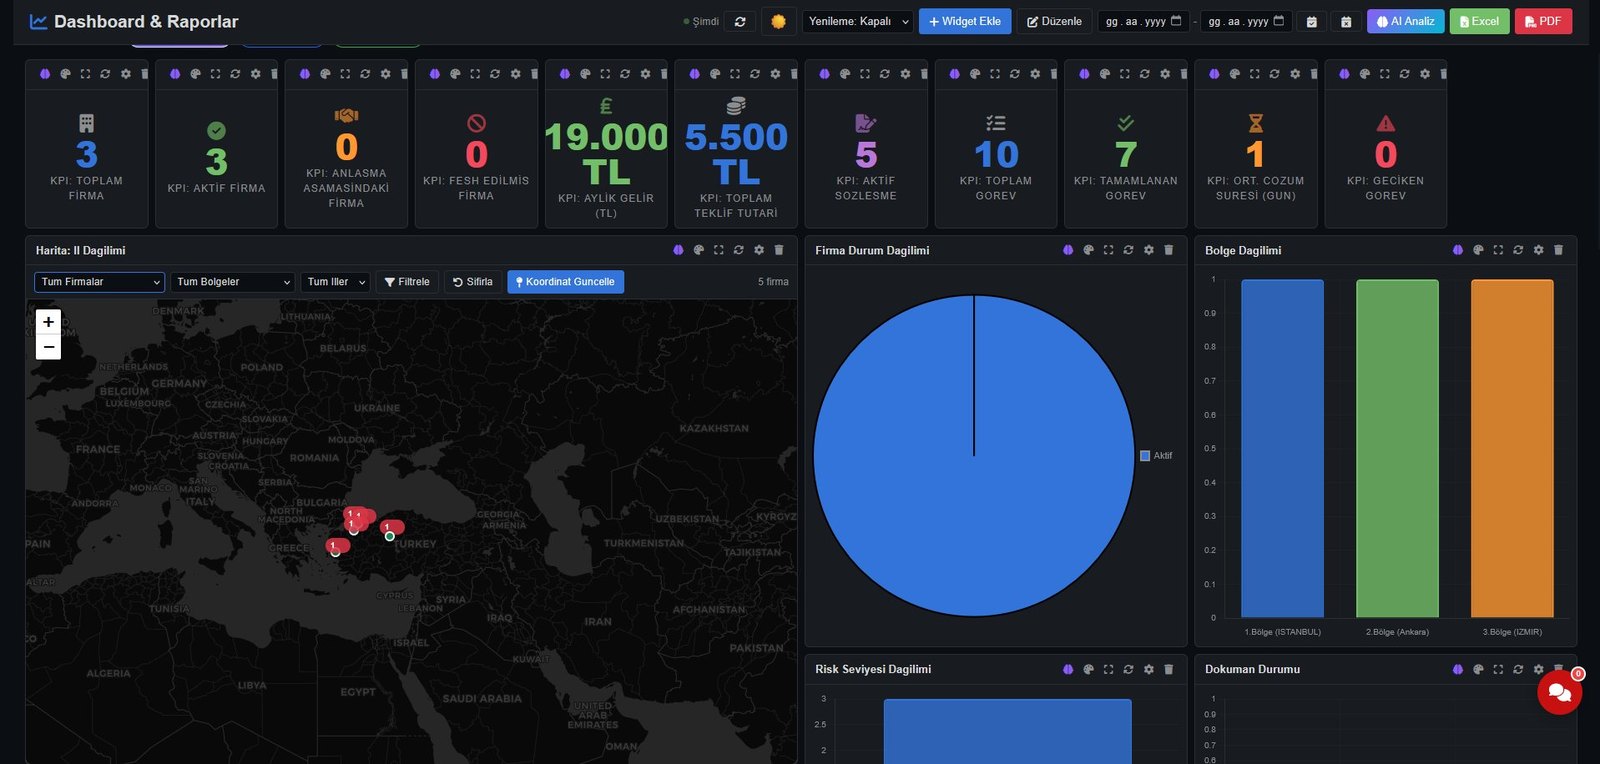Toggle the Aktif legend entry in pie chart
This screenshot has width=1600, height=764.
pyautogui.click(x=1156, y=456)
